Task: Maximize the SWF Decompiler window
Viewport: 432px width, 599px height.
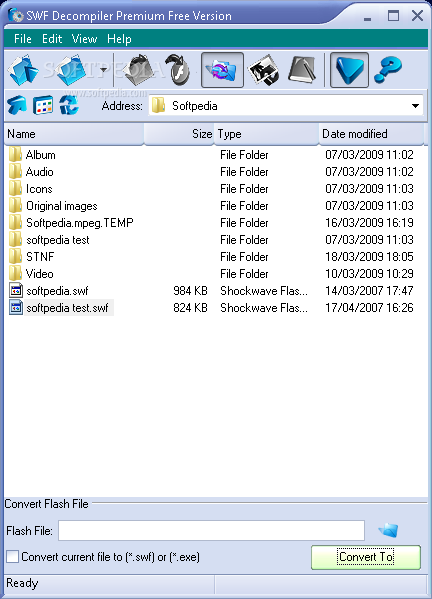Action: pos(393,16)
